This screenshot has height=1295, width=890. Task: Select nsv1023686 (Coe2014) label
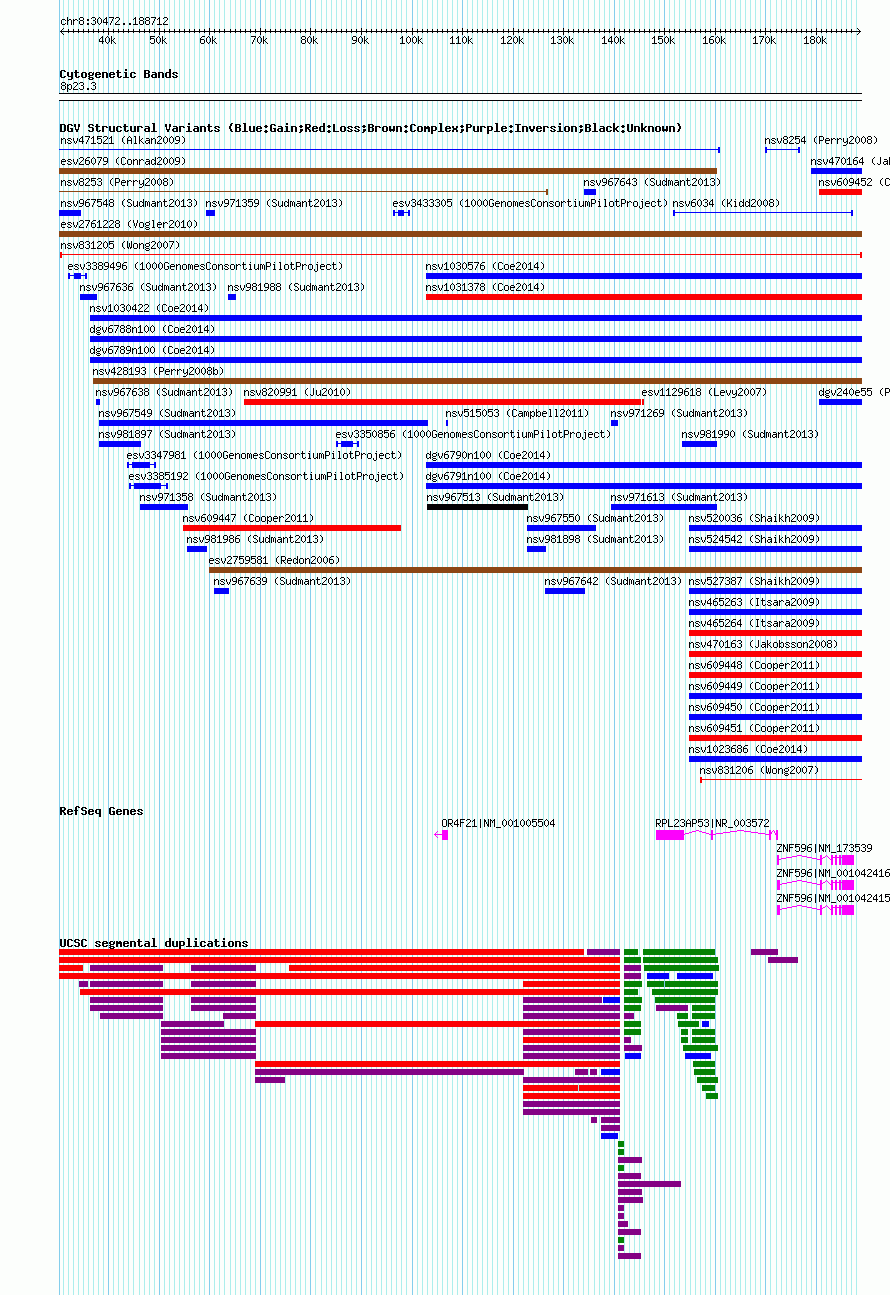coord(749,750)
